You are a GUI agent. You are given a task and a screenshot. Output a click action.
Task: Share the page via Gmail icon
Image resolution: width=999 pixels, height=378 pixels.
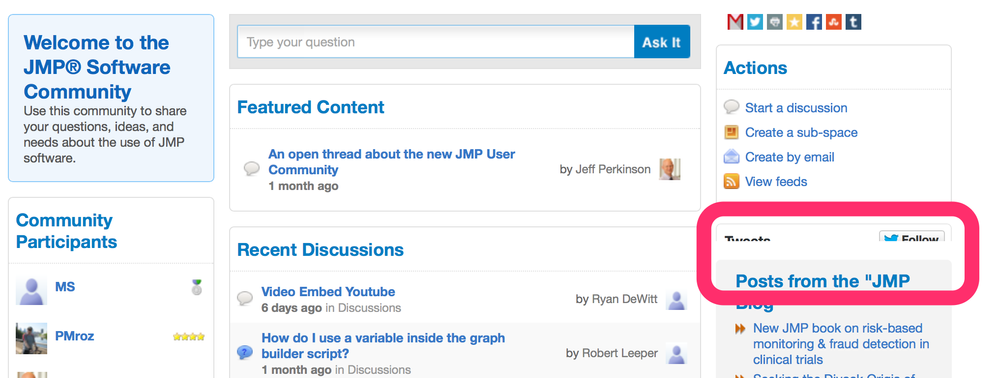pos(735,22)
